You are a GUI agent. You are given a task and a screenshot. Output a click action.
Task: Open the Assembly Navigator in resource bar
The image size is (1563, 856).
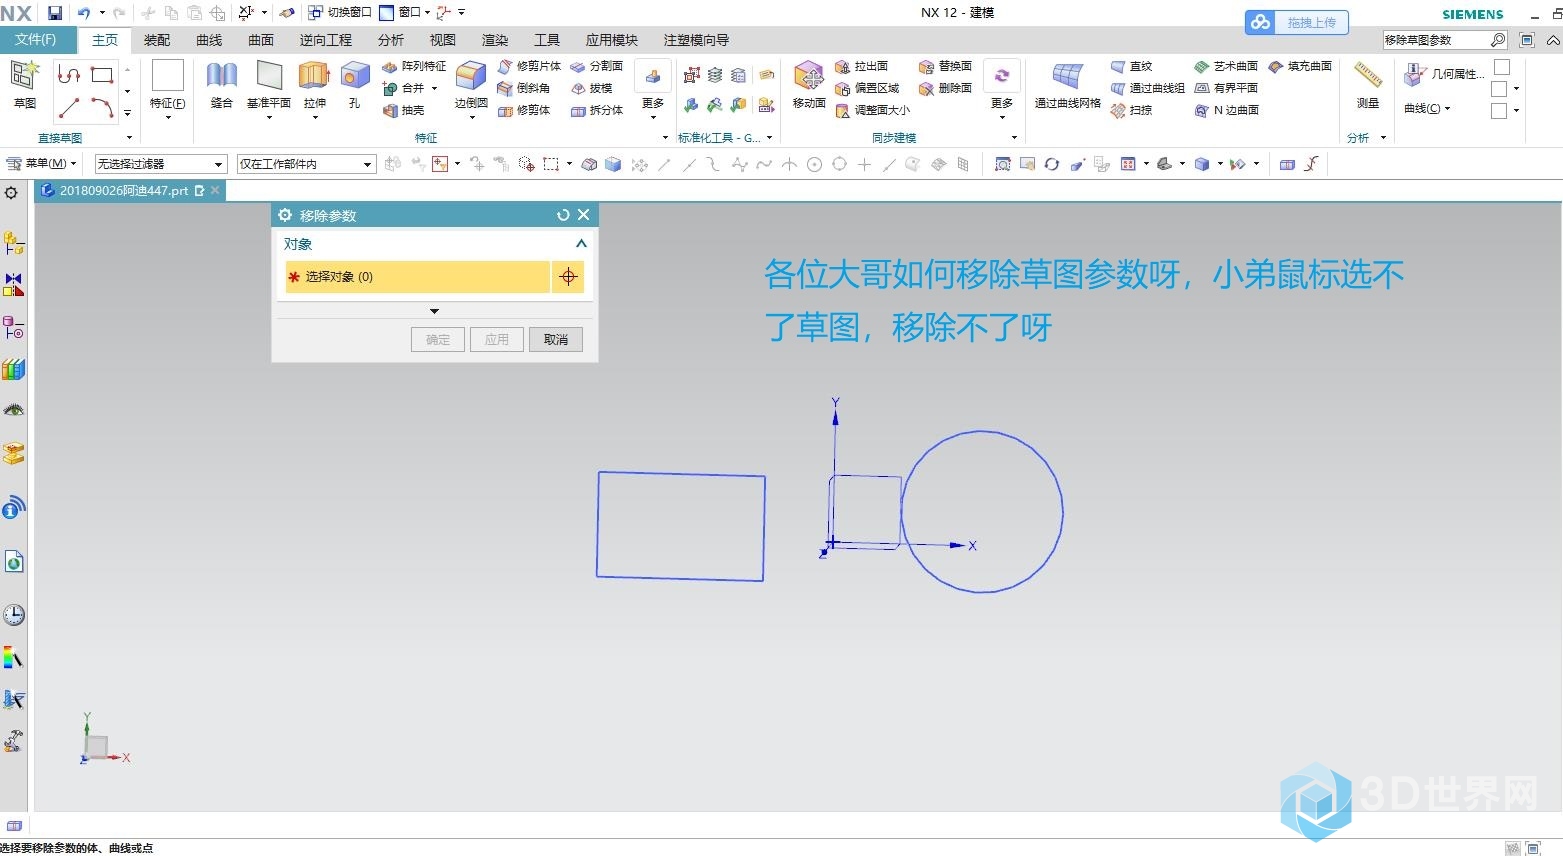13,243
